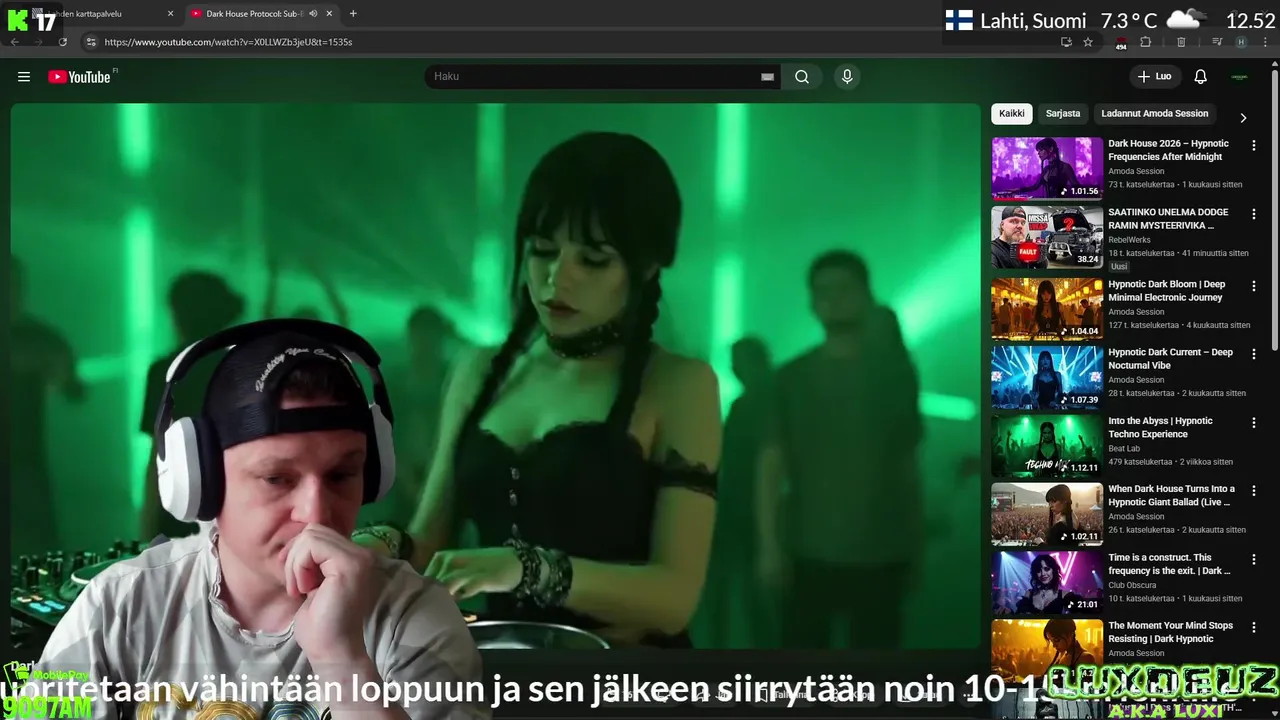1280x720 pixels.
Task: Open Dark House 2026 video thumbnail
Action: (x=1047, y=169)
